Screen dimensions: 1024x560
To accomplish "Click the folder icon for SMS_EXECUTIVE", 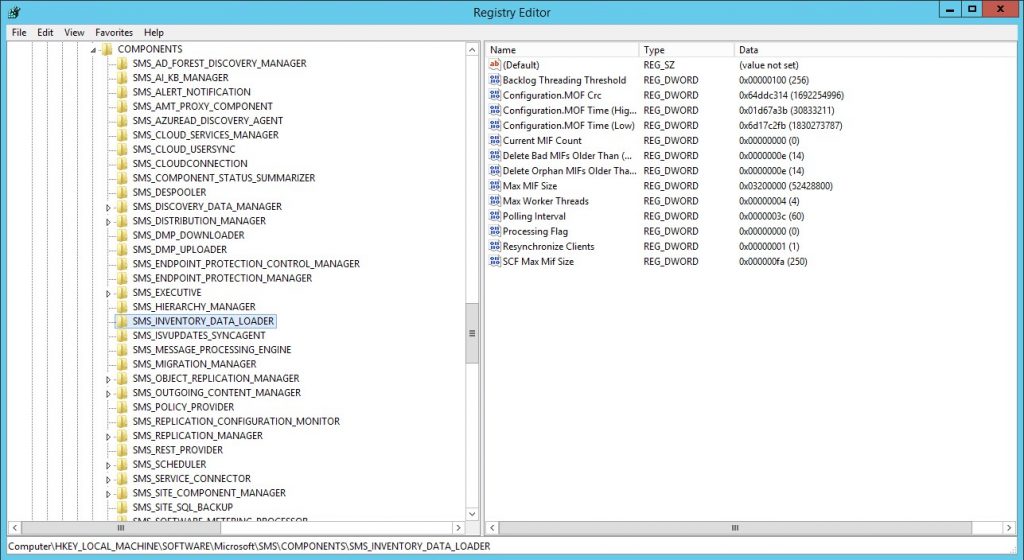I will [122, 293].
